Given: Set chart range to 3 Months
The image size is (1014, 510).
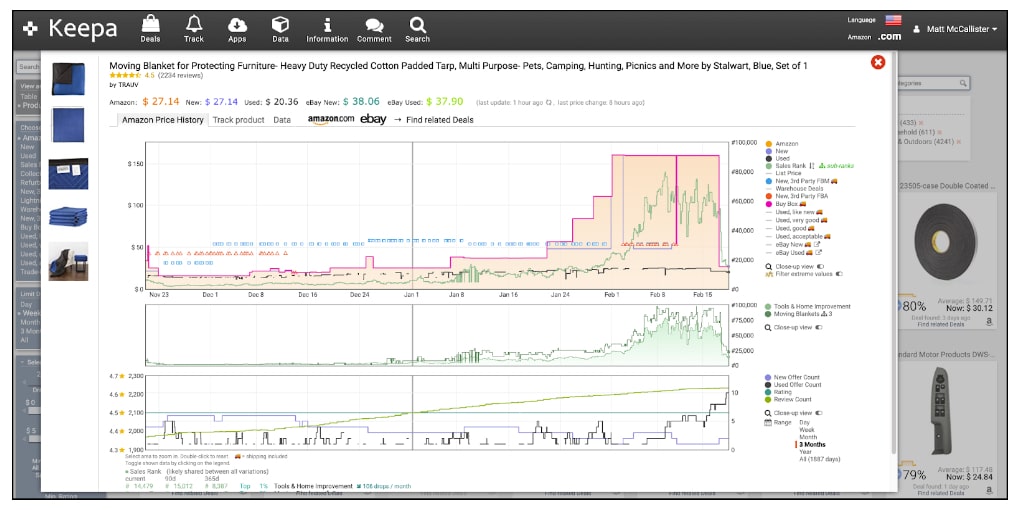Looking at the screenshot, I should 812,445.
